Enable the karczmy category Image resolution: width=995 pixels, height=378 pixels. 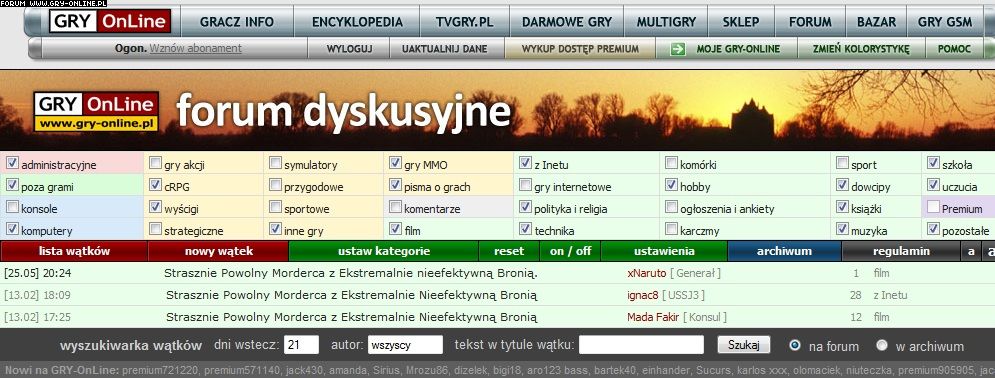671,229
